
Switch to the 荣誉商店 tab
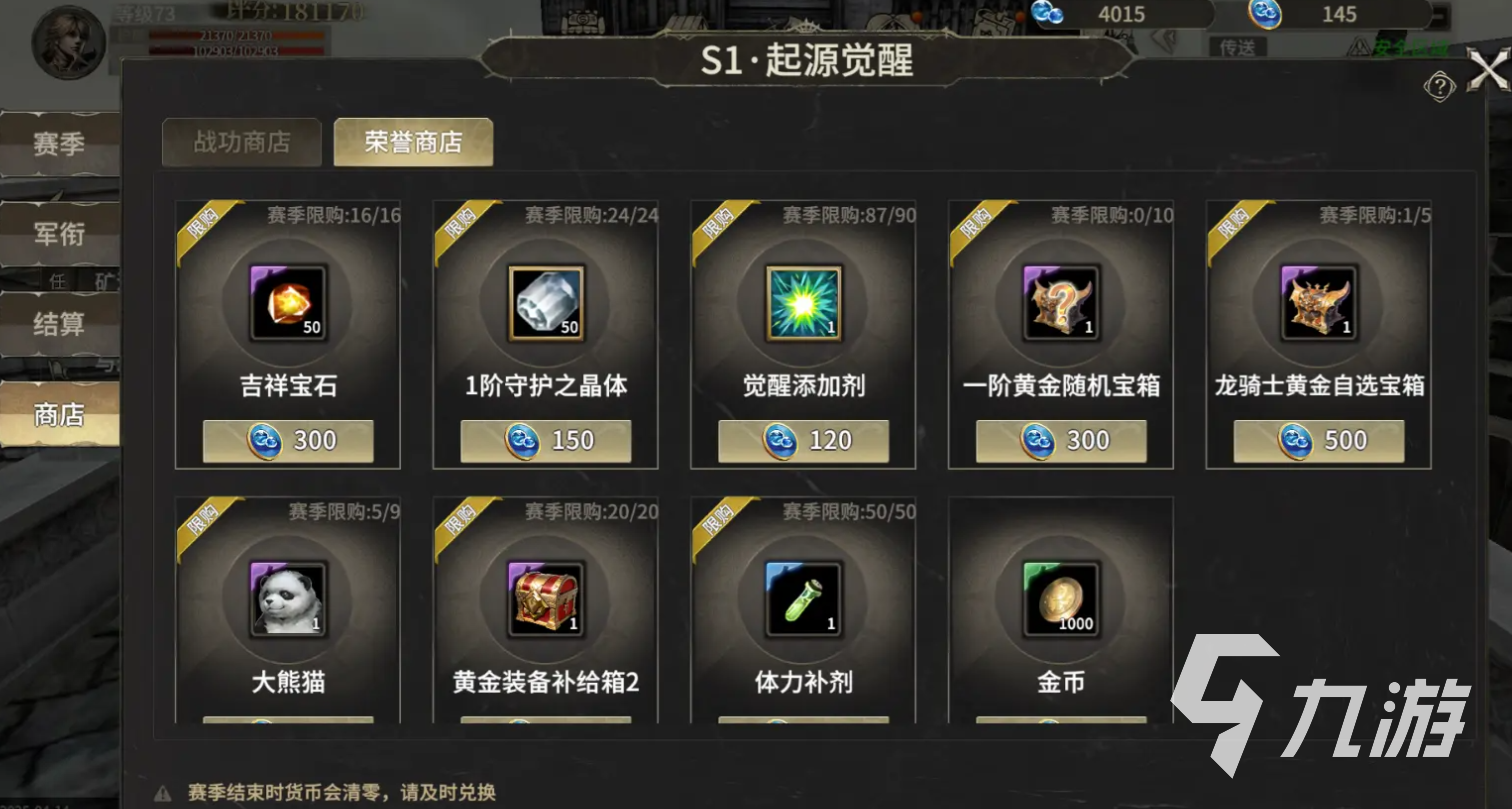[413, 142]
